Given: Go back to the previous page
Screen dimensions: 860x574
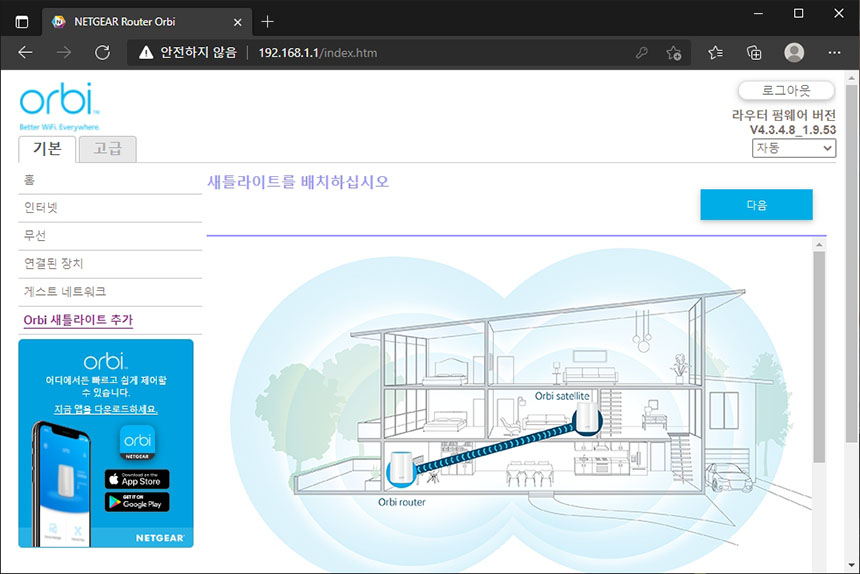Looking at the screenshot, I should coord(25,53).
